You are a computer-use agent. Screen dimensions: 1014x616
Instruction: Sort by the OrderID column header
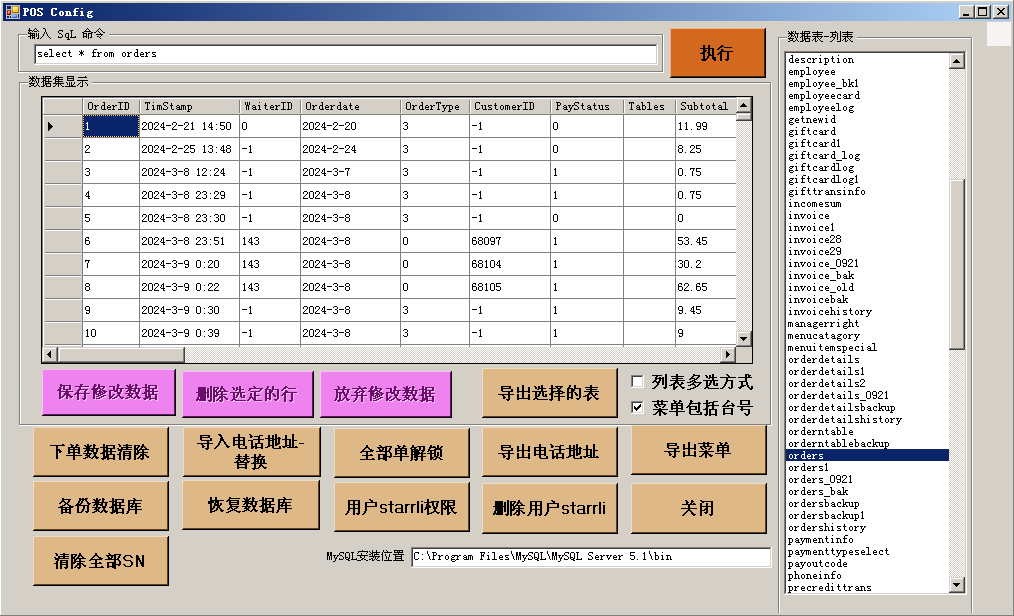pos(108,106)
